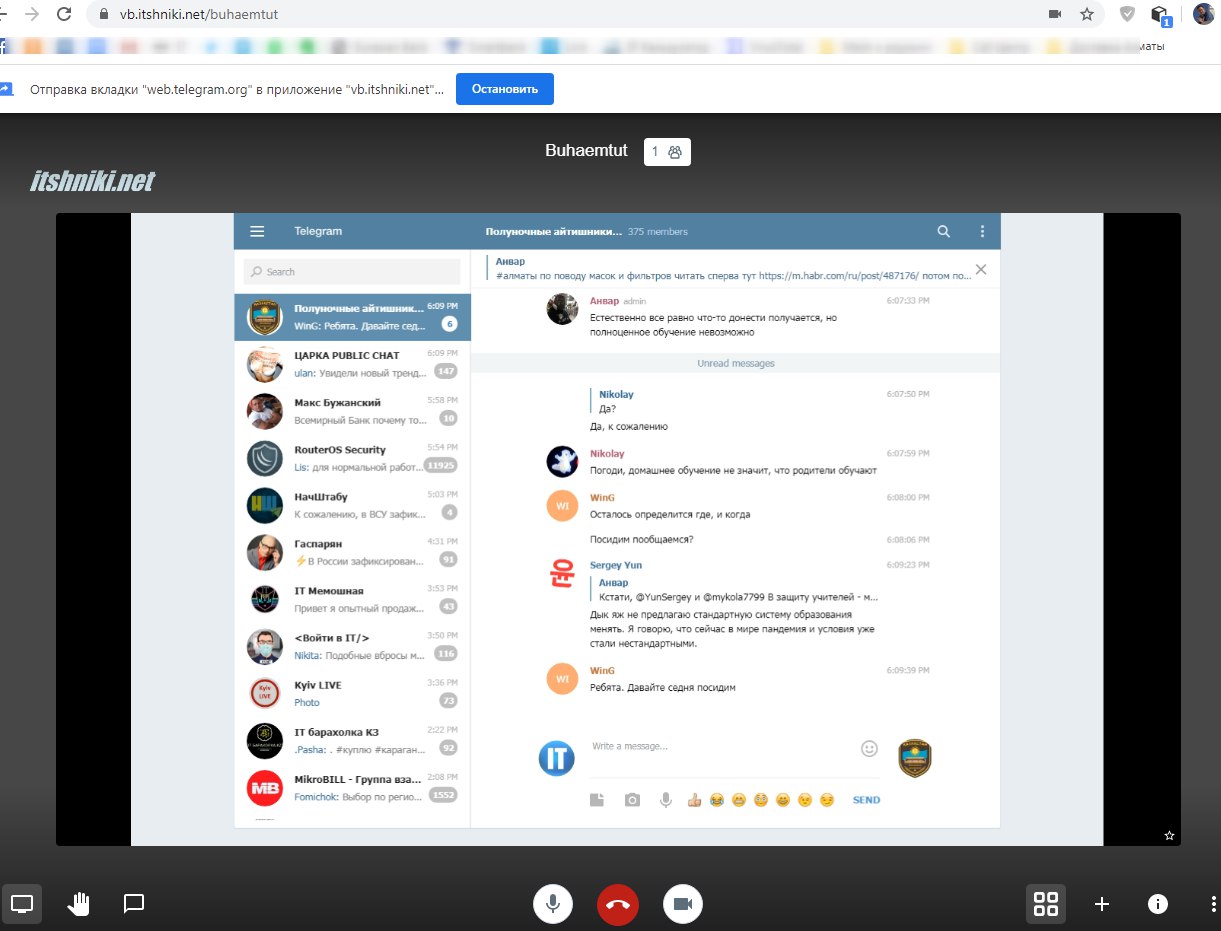
Task: Open Анвар's profile avatar in chat
Action: click(562, 309)
